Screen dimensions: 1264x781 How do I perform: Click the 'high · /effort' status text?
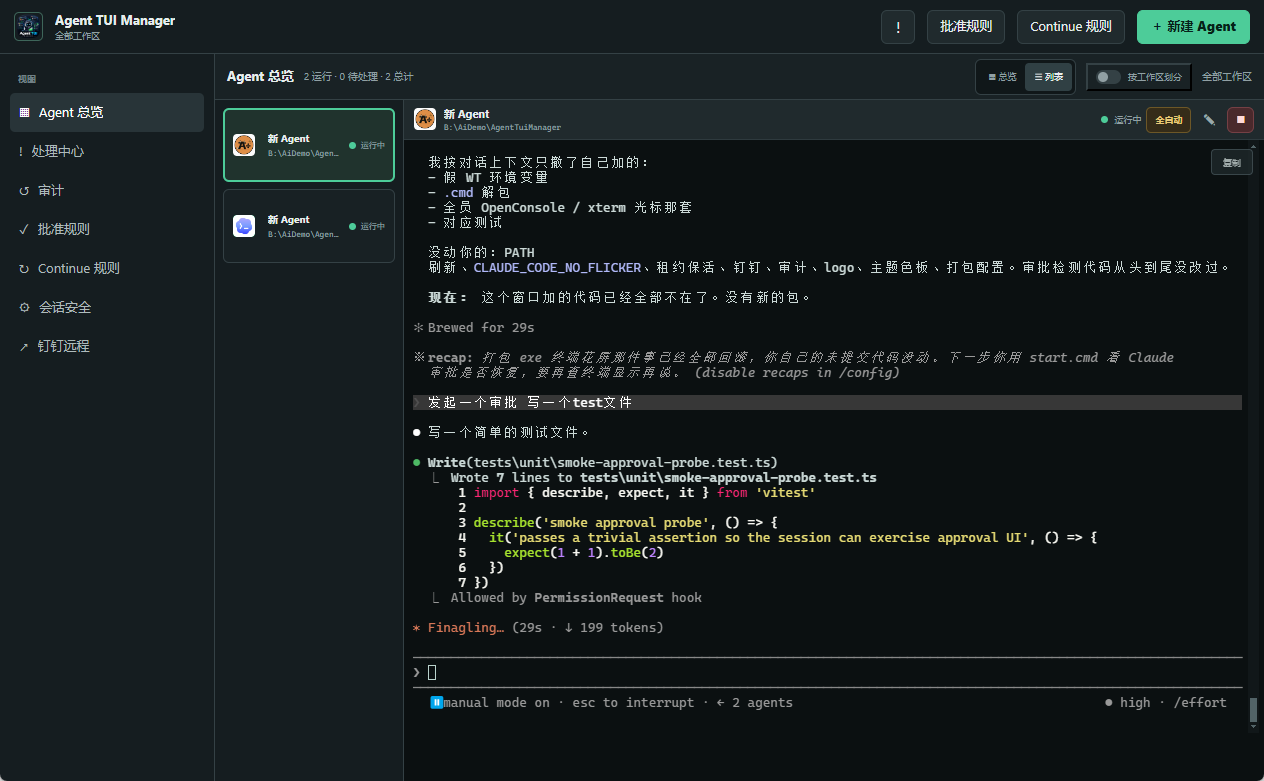[x=1166, y=703]
